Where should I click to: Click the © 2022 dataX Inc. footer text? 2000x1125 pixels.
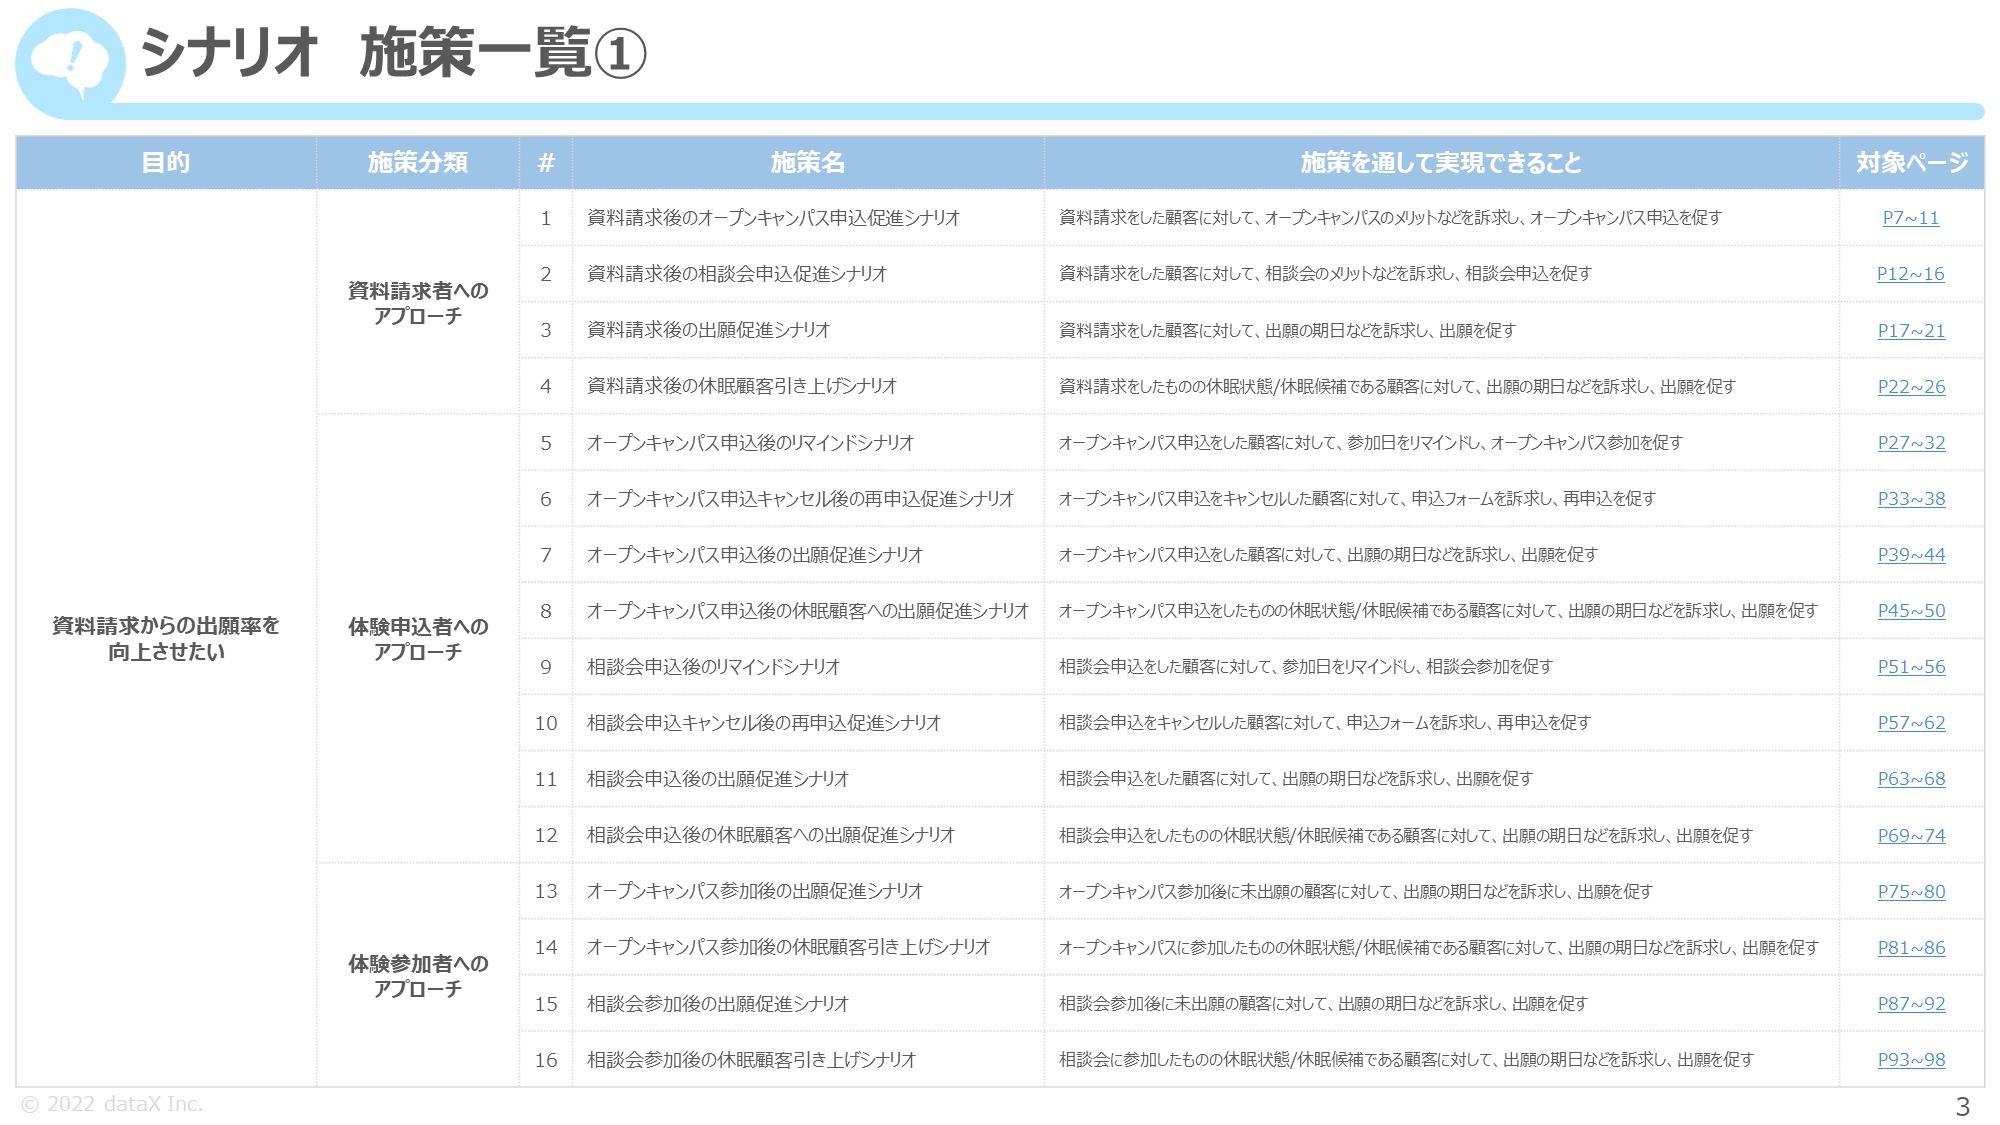coord(112,1104)
